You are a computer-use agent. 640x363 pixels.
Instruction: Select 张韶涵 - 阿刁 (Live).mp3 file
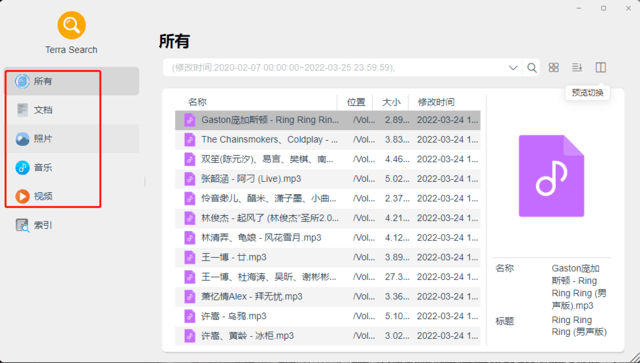pos(328,179)
